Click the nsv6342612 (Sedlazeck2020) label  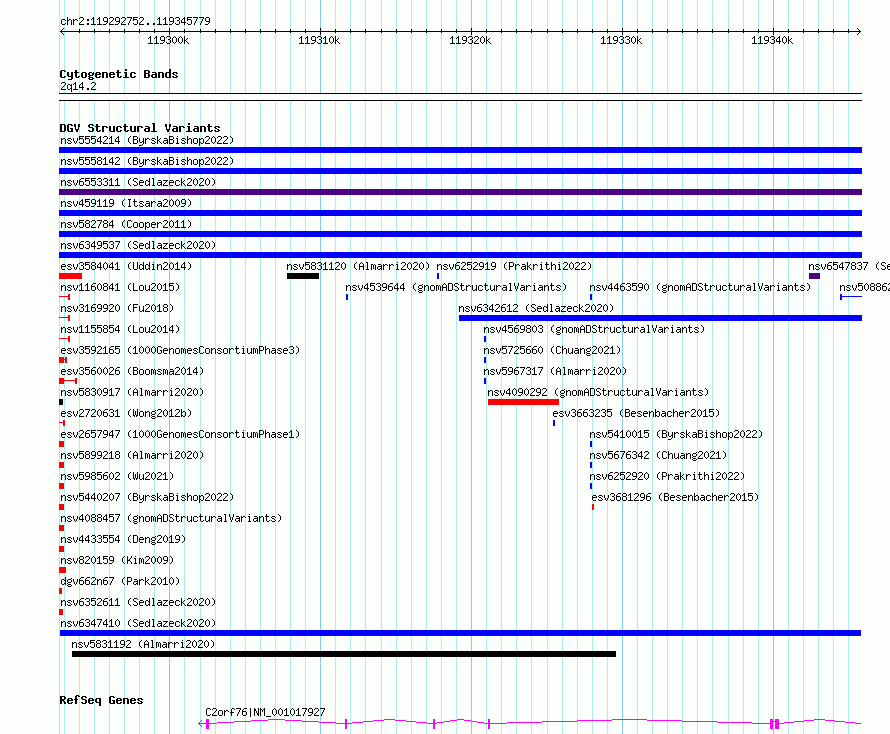pos(536,308)
